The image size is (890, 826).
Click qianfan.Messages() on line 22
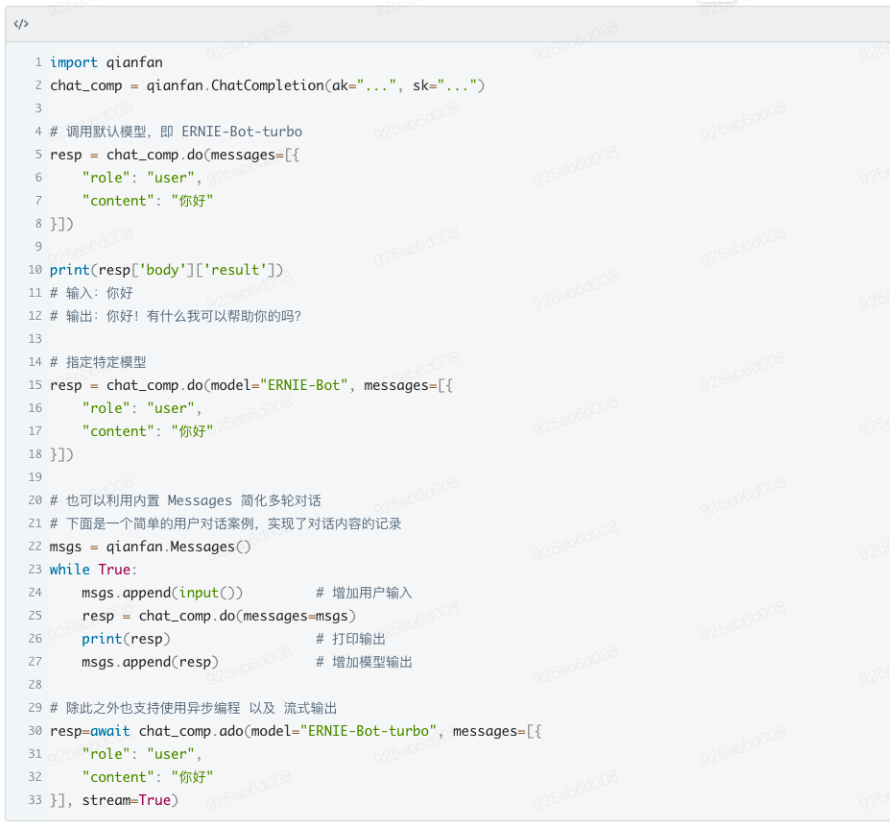click(x=178, y=547)
